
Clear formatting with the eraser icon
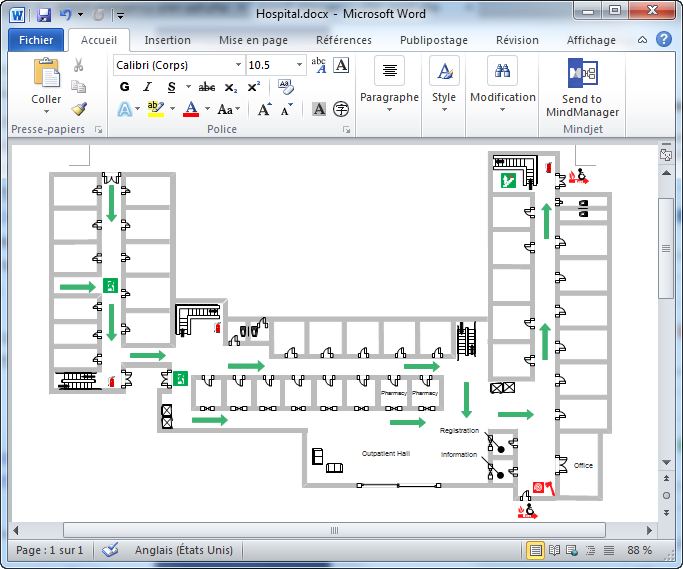[285, 87]
